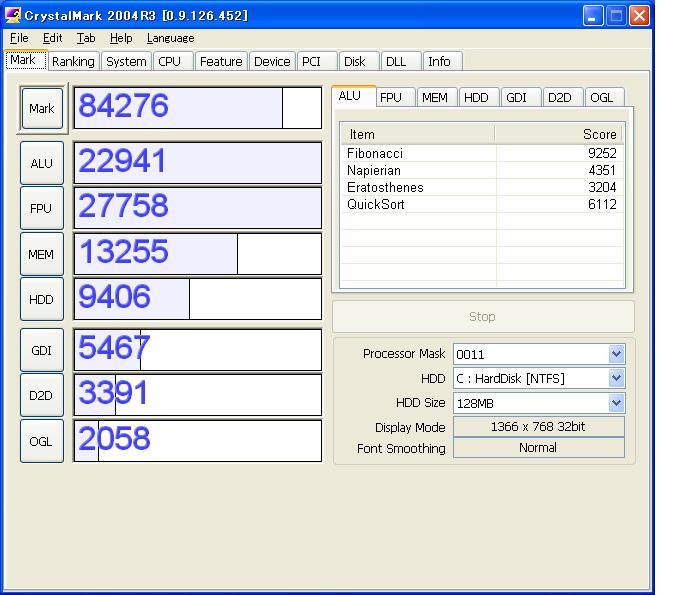Viewport: 683px width, 595px height.
Task: Run the MEM benchmark button
Action: (42, 254)
